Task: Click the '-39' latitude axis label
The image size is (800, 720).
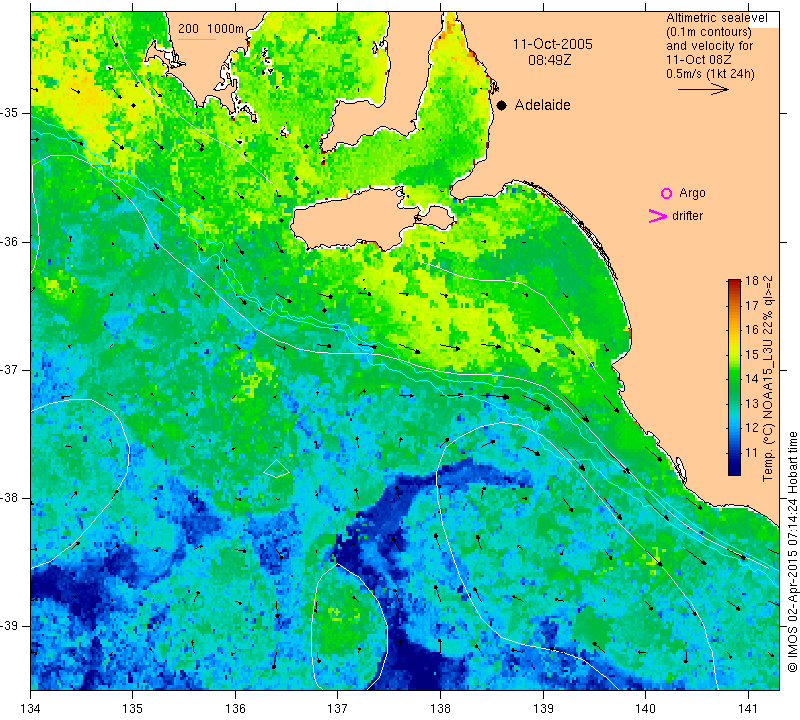Action: coord(9,626)
